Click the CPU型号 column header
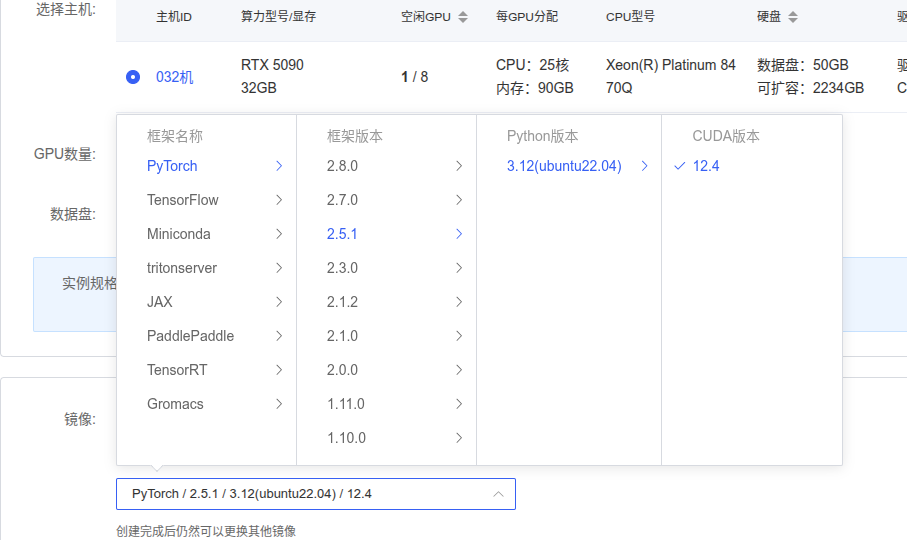 [630, 17]
